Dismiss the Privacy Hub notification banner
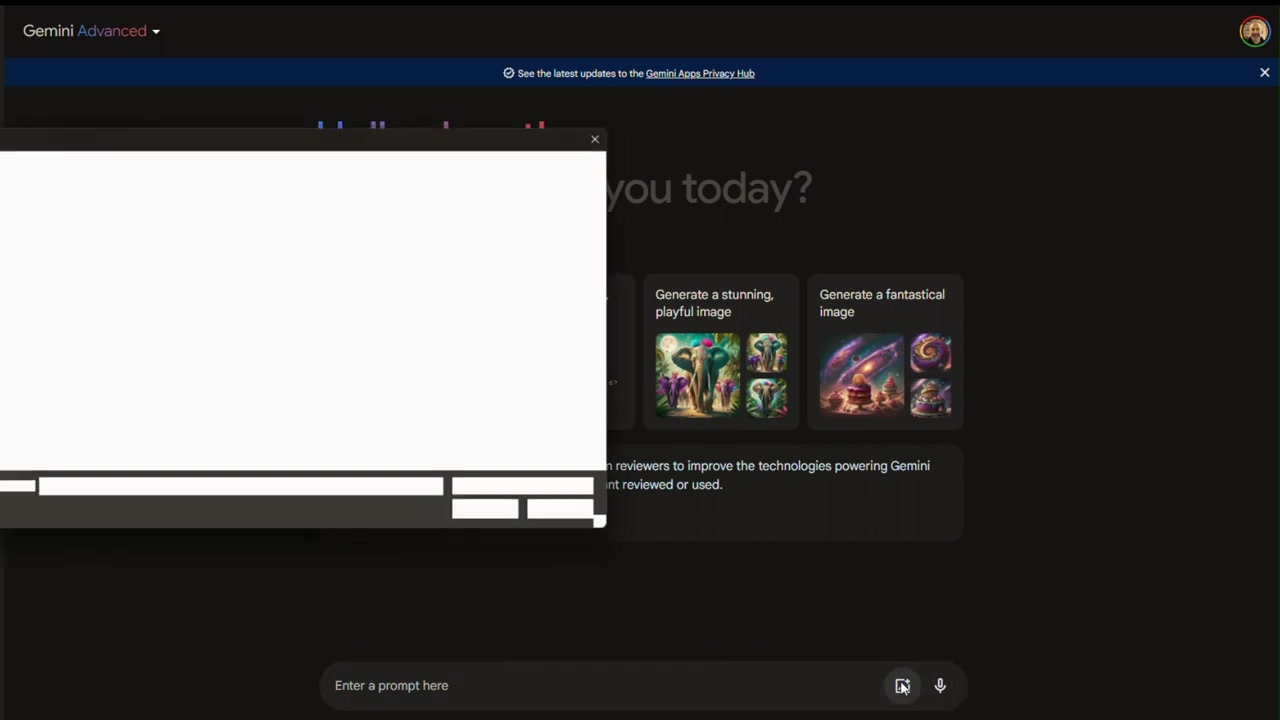 pos(1264,73)
